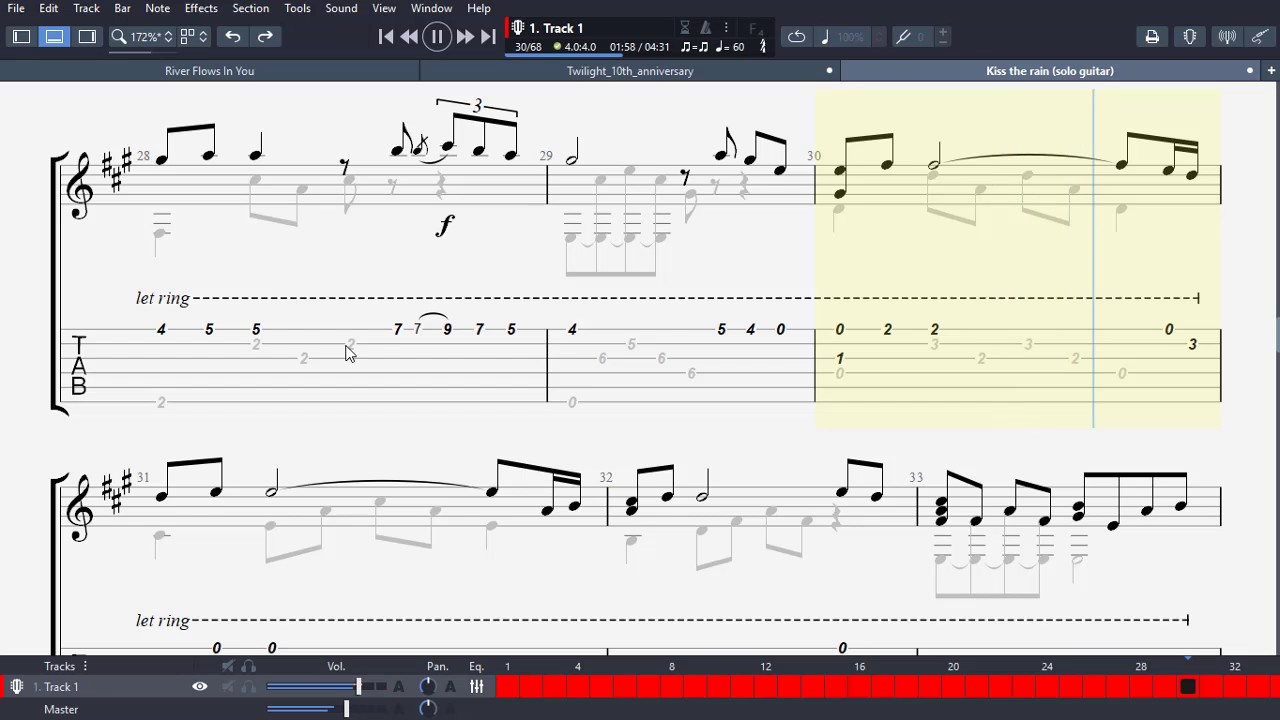The width and height of the screenshot is (1280, 720).
Task: Mute Track 1
Action: tap(228, 687)
